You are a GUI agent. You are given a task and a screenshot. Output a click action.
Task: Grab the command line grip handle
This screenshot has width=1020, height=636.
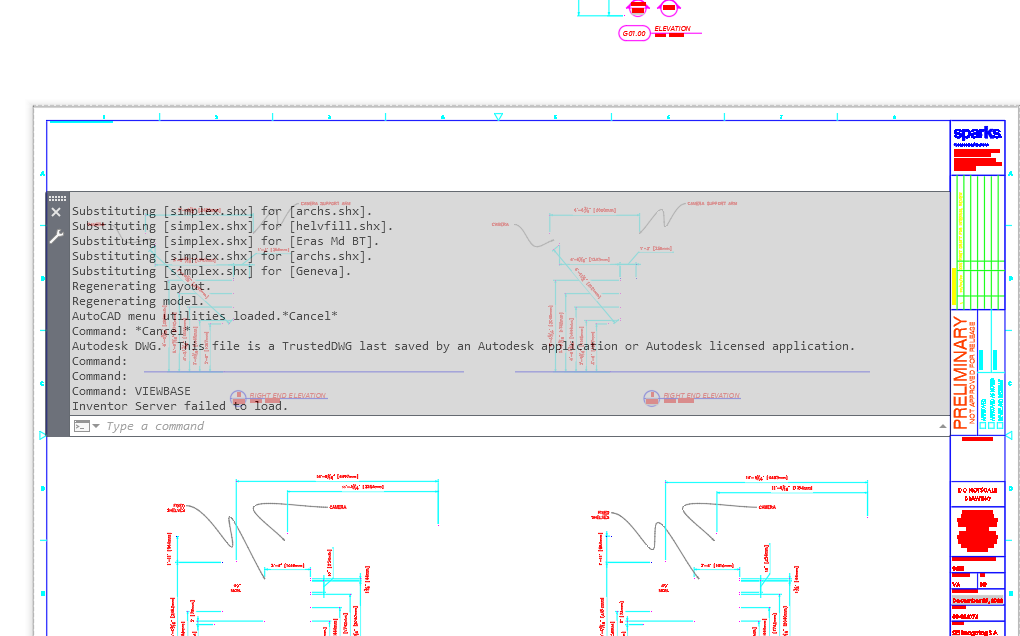(x=57, y=199)
